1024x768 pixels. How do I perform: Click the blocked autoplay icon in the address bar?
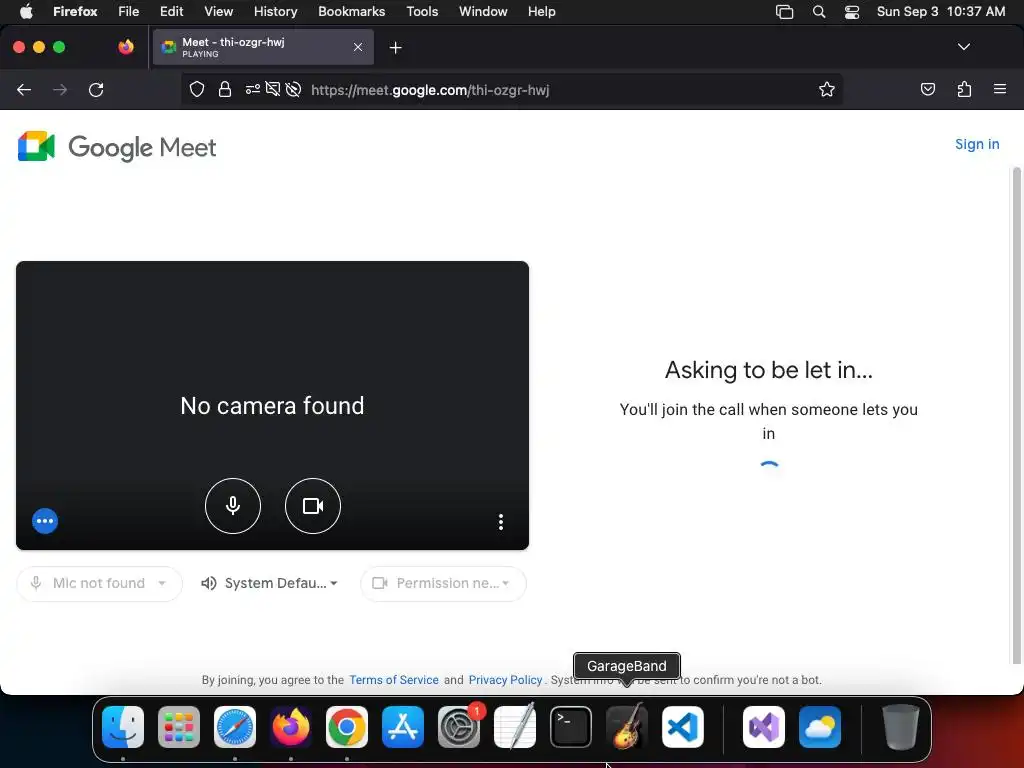click(293, 89)
